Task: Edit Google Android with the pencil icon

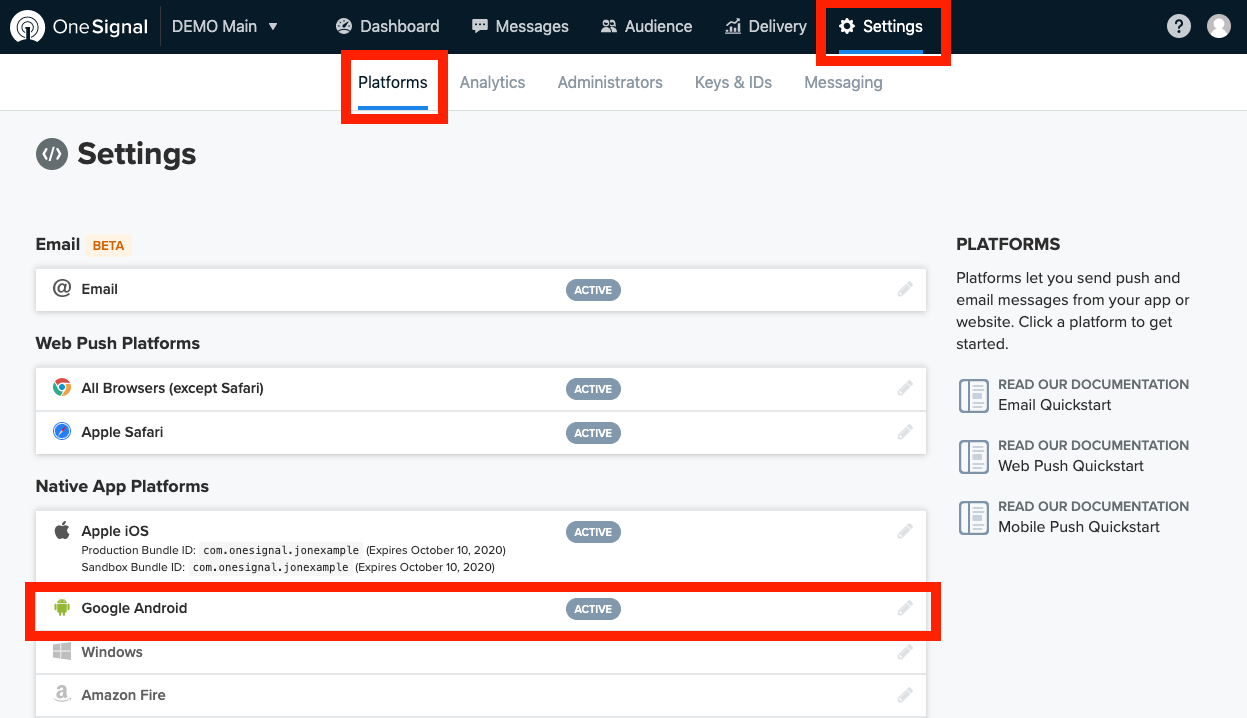Action: coord(905,608)
